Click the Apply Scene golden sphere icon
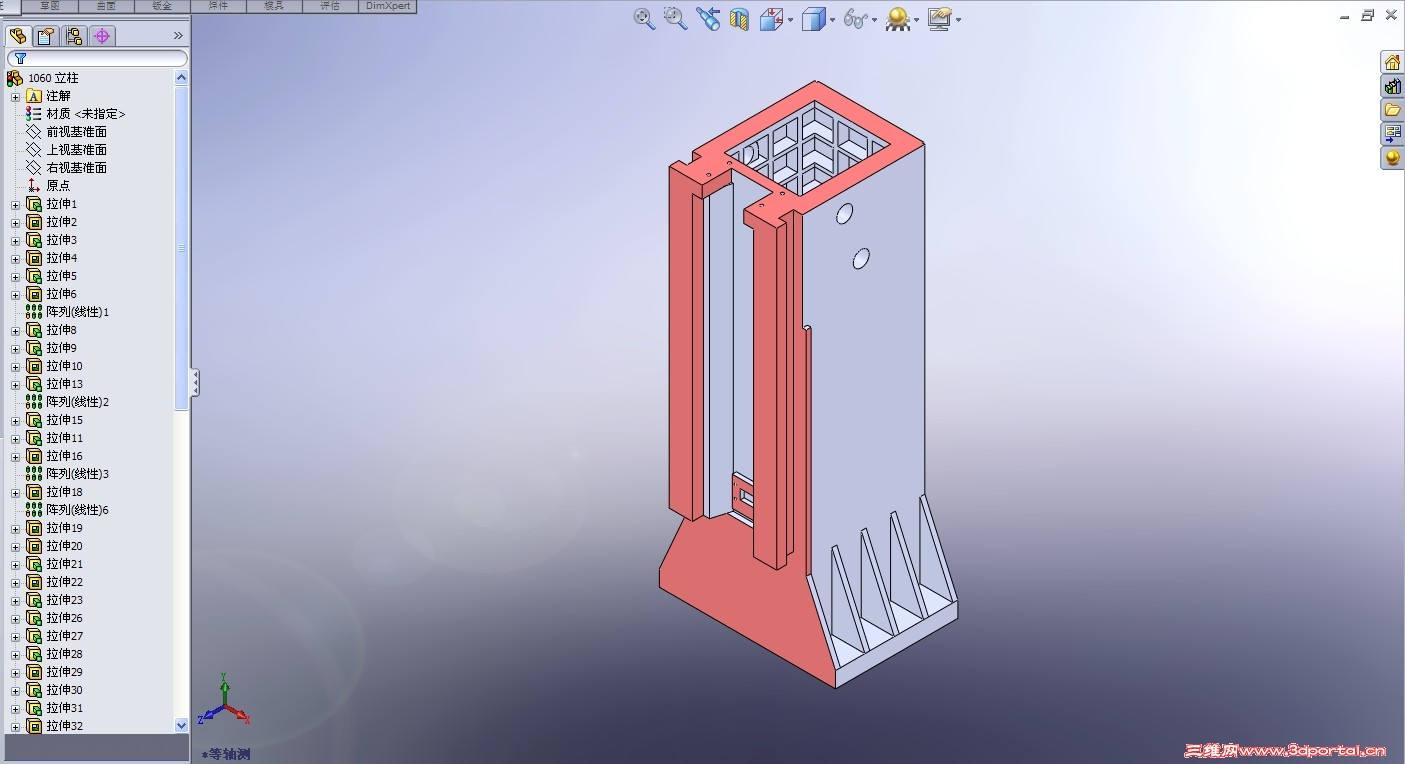 click(x=897, y=19)
